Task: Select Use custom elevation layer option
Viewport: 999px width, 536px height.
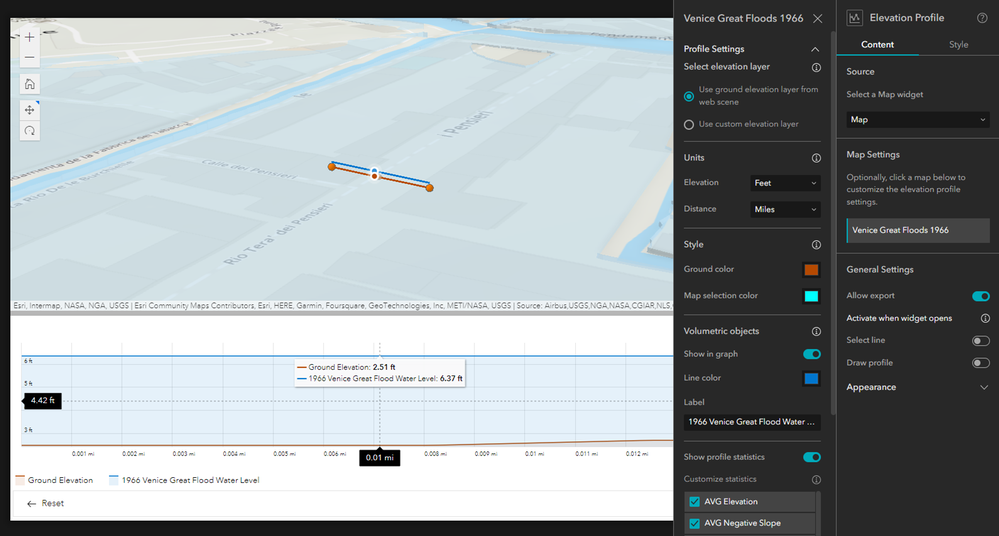Action: pyautogui.click(x=689, y=124)
